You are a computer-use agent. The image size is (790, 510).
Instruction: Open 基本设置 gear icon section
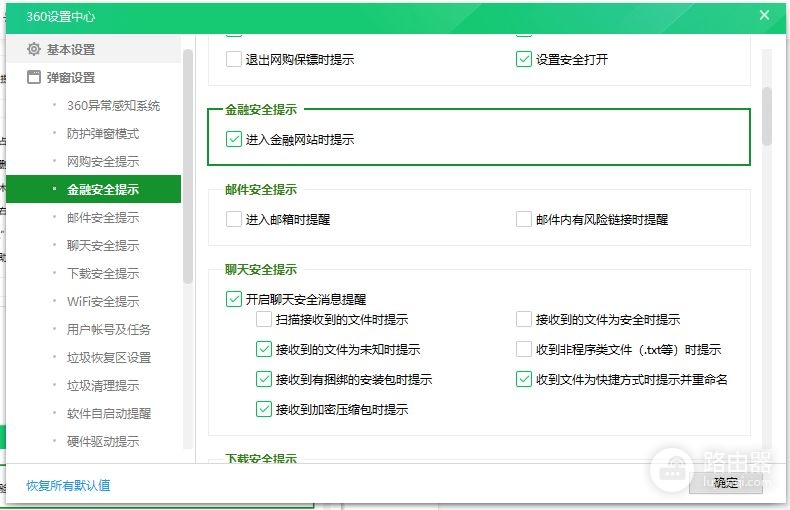coord(34,49)
